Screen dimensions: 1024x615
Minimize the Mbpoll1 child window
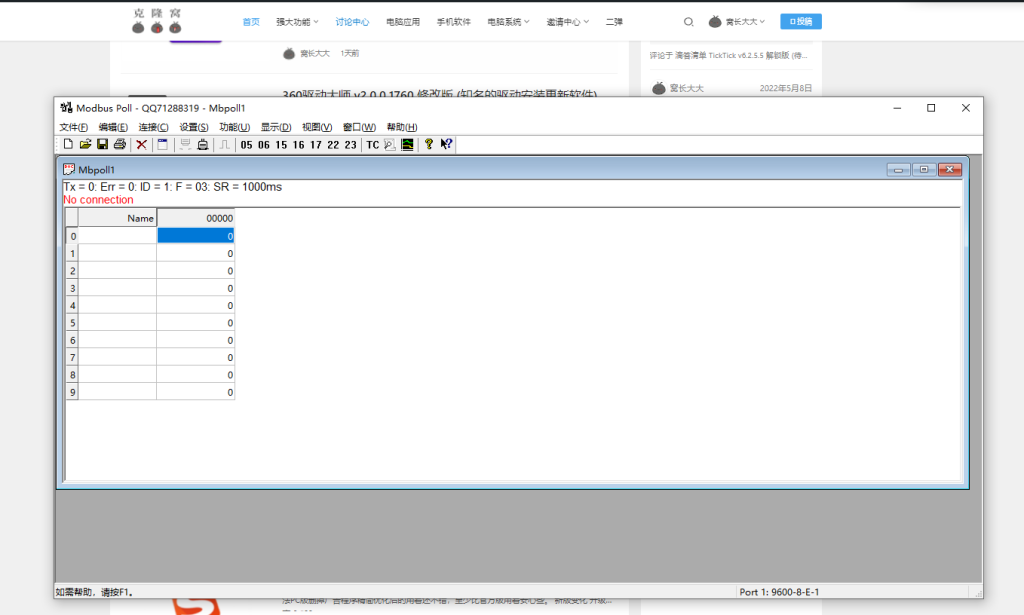(899, 170)
